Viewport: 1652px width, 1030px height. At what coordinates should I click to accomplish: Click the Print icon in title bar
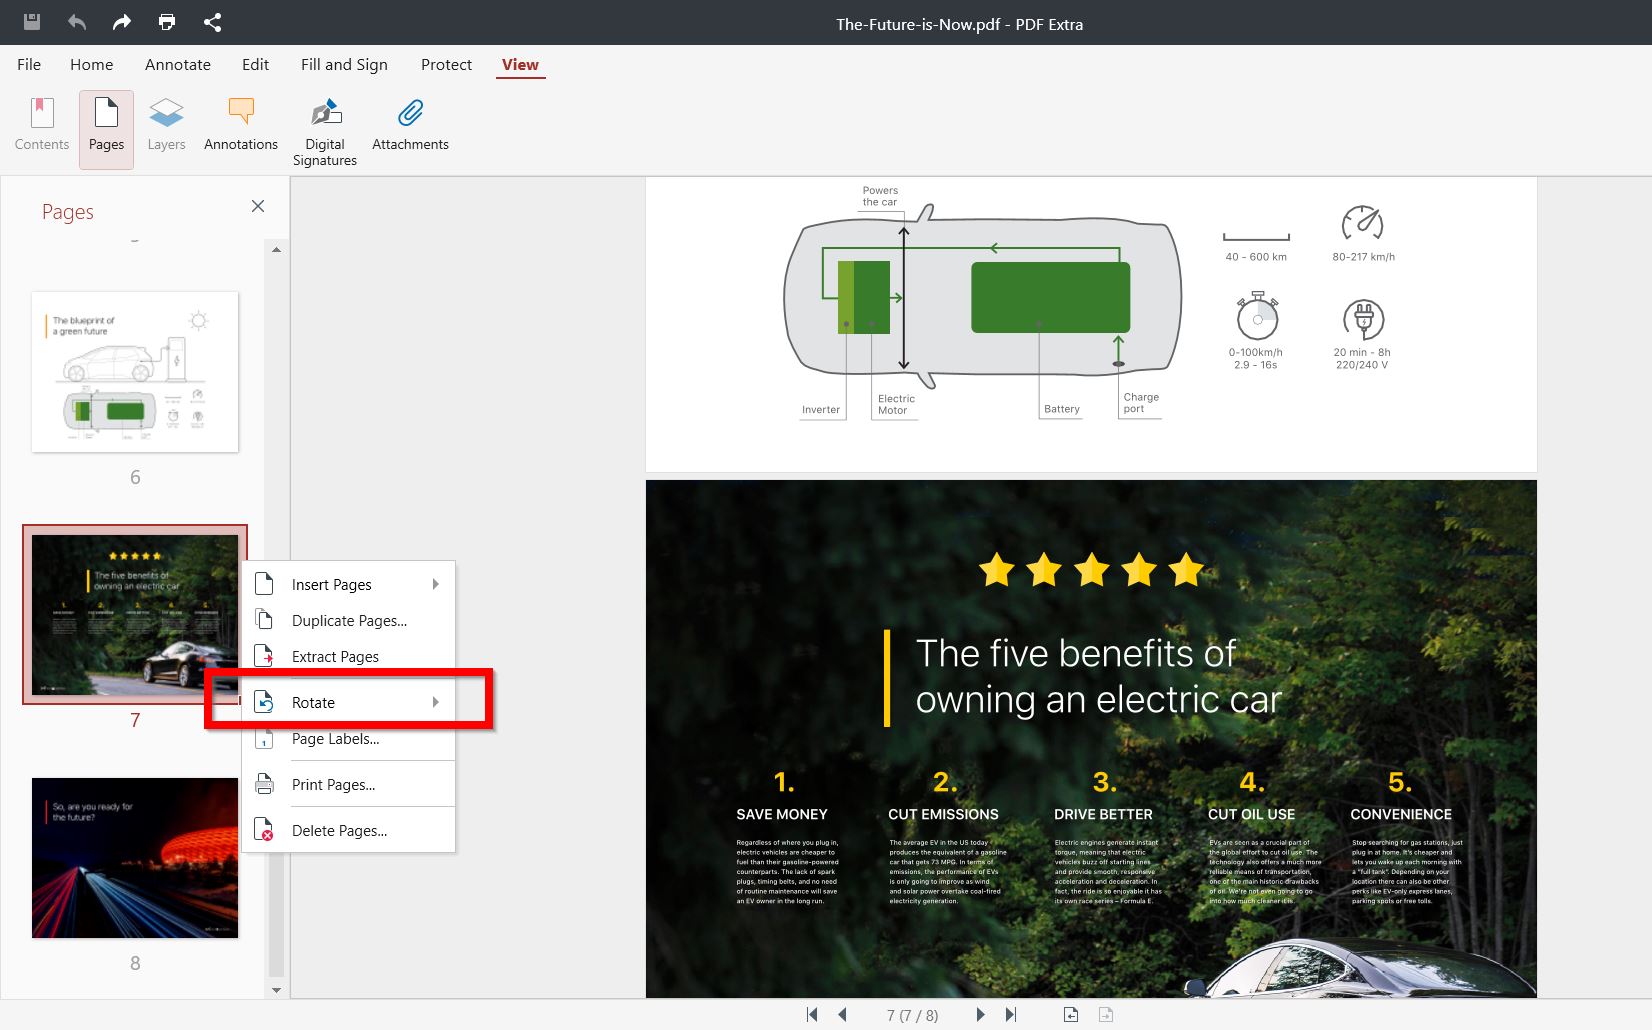[x=167, y=22]
